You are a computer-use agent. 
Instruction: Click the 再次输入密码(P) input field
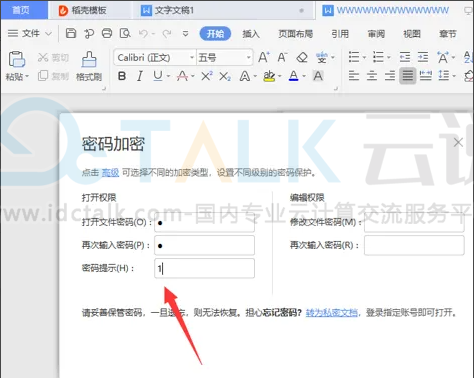point(204,245)
